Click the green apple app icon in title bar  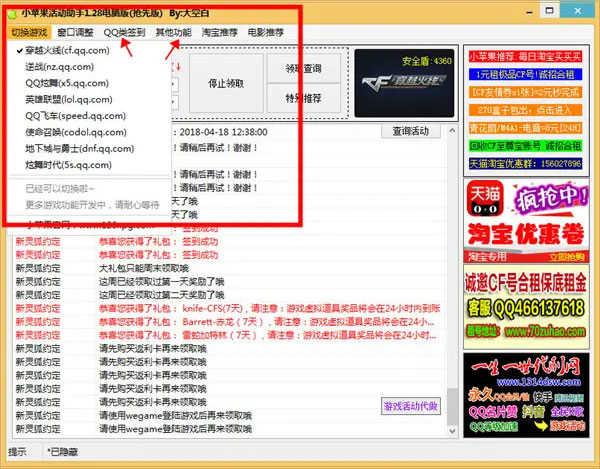13,14
